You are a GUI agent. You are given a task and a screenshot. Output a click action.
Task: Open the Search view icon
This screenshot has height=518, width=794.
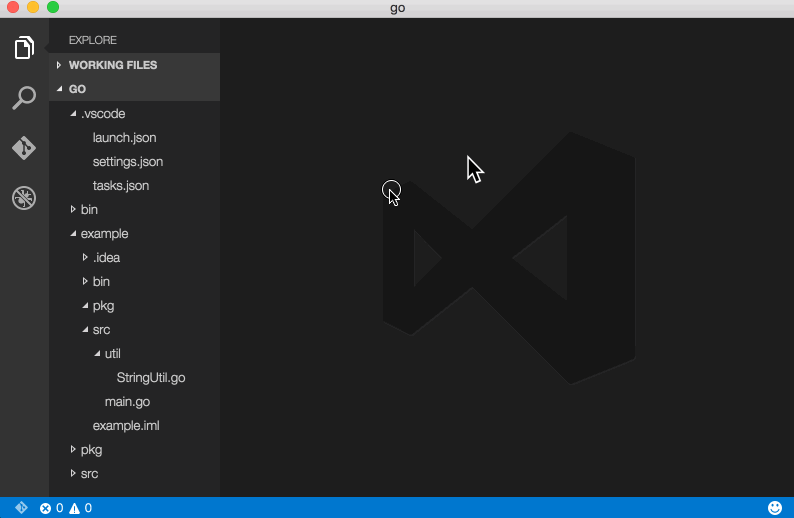pos(24,98)
